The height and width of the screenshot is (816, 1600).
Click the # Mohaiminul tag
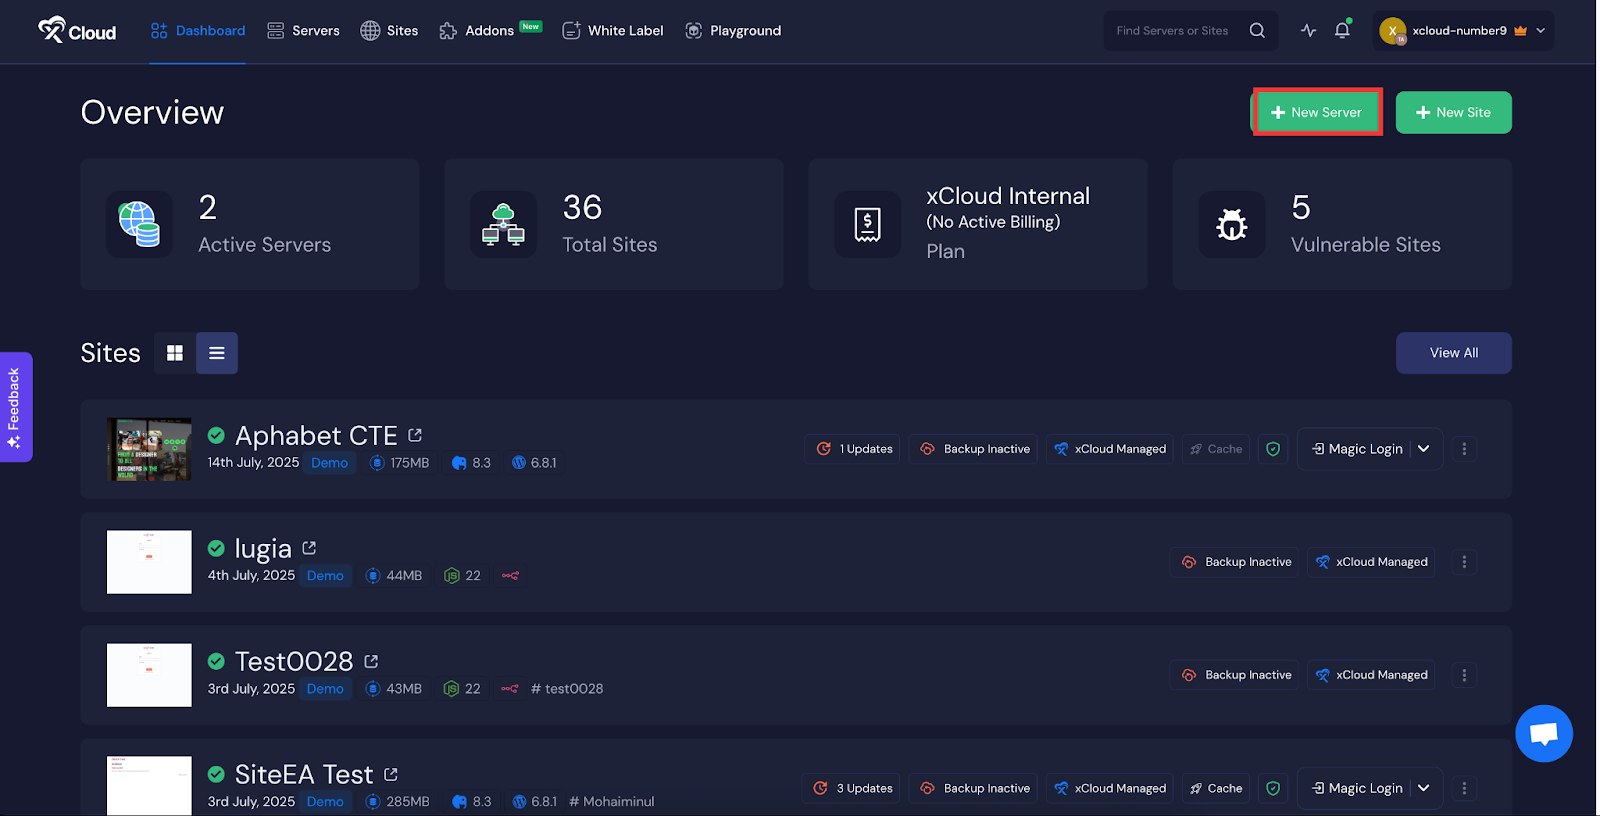pyautogui.click(x=612, y=802)
